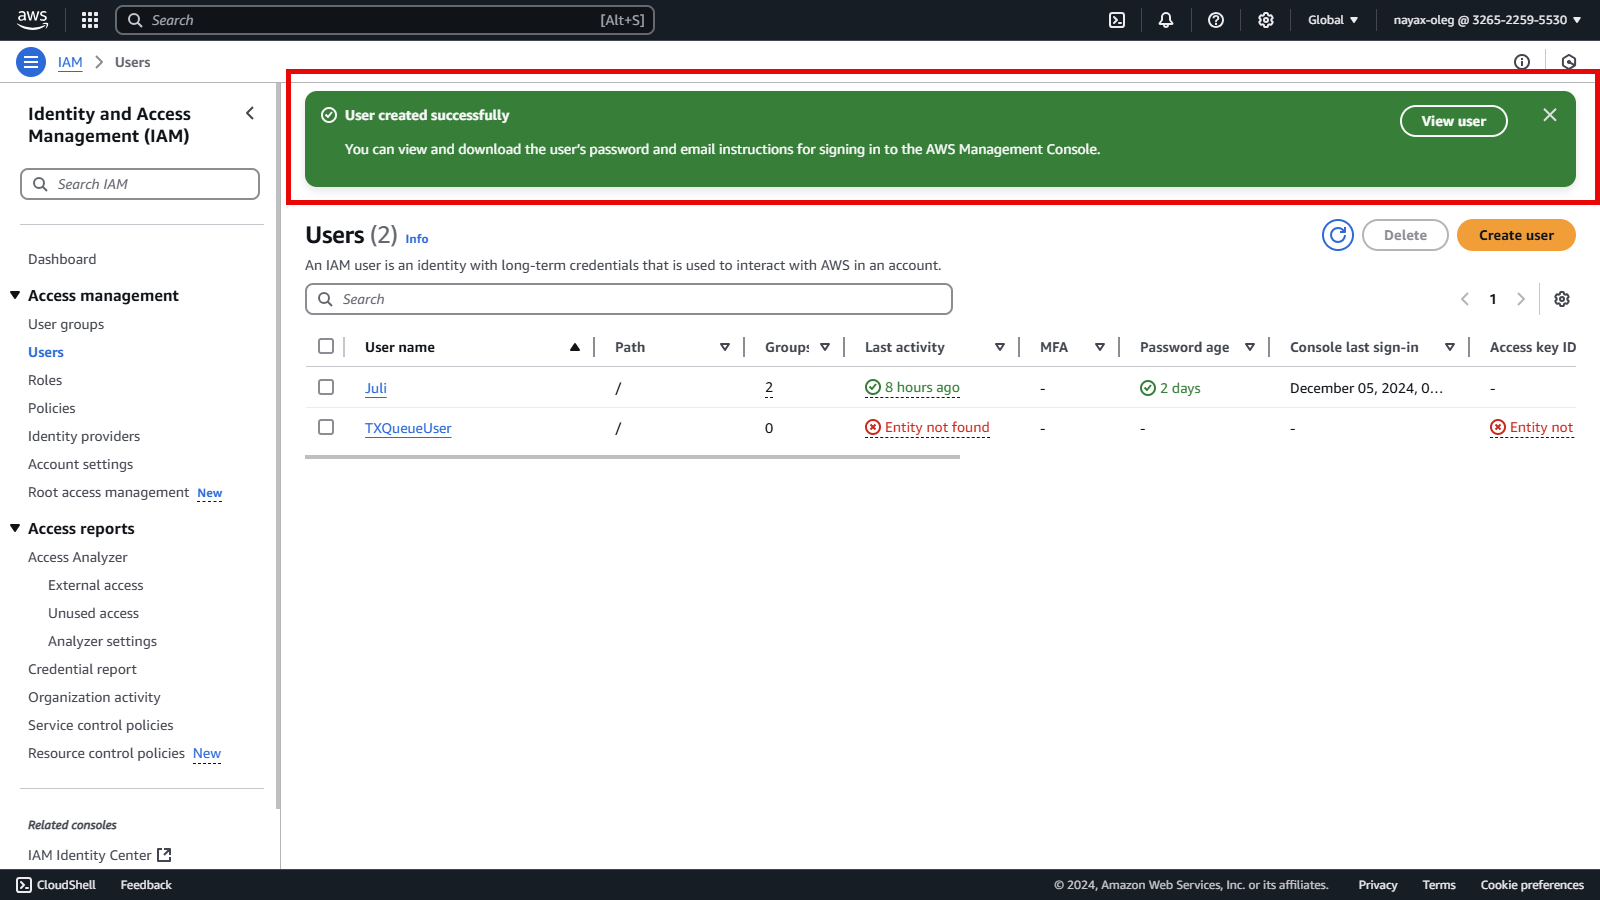Open the AWS home logo
The height and width of the screenshot is (900, 1600).
[32, 20]
